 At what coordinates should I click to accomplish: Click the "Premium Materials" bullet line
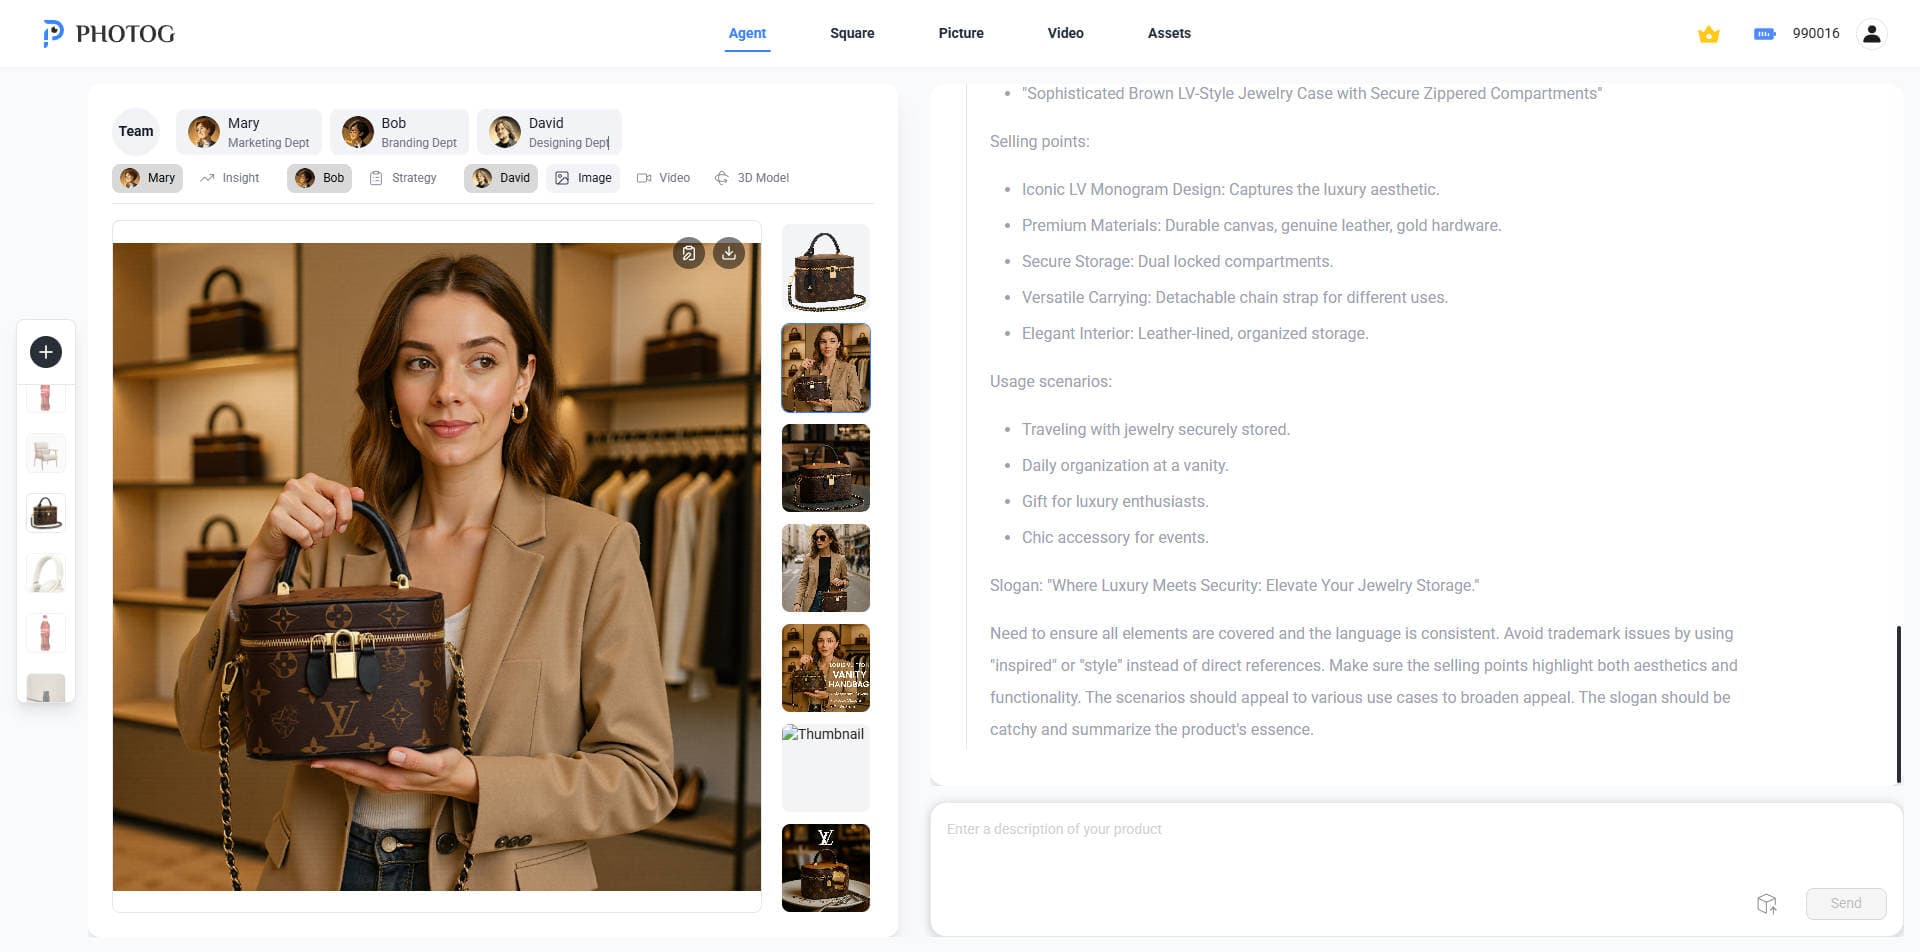coord(1261,225)
